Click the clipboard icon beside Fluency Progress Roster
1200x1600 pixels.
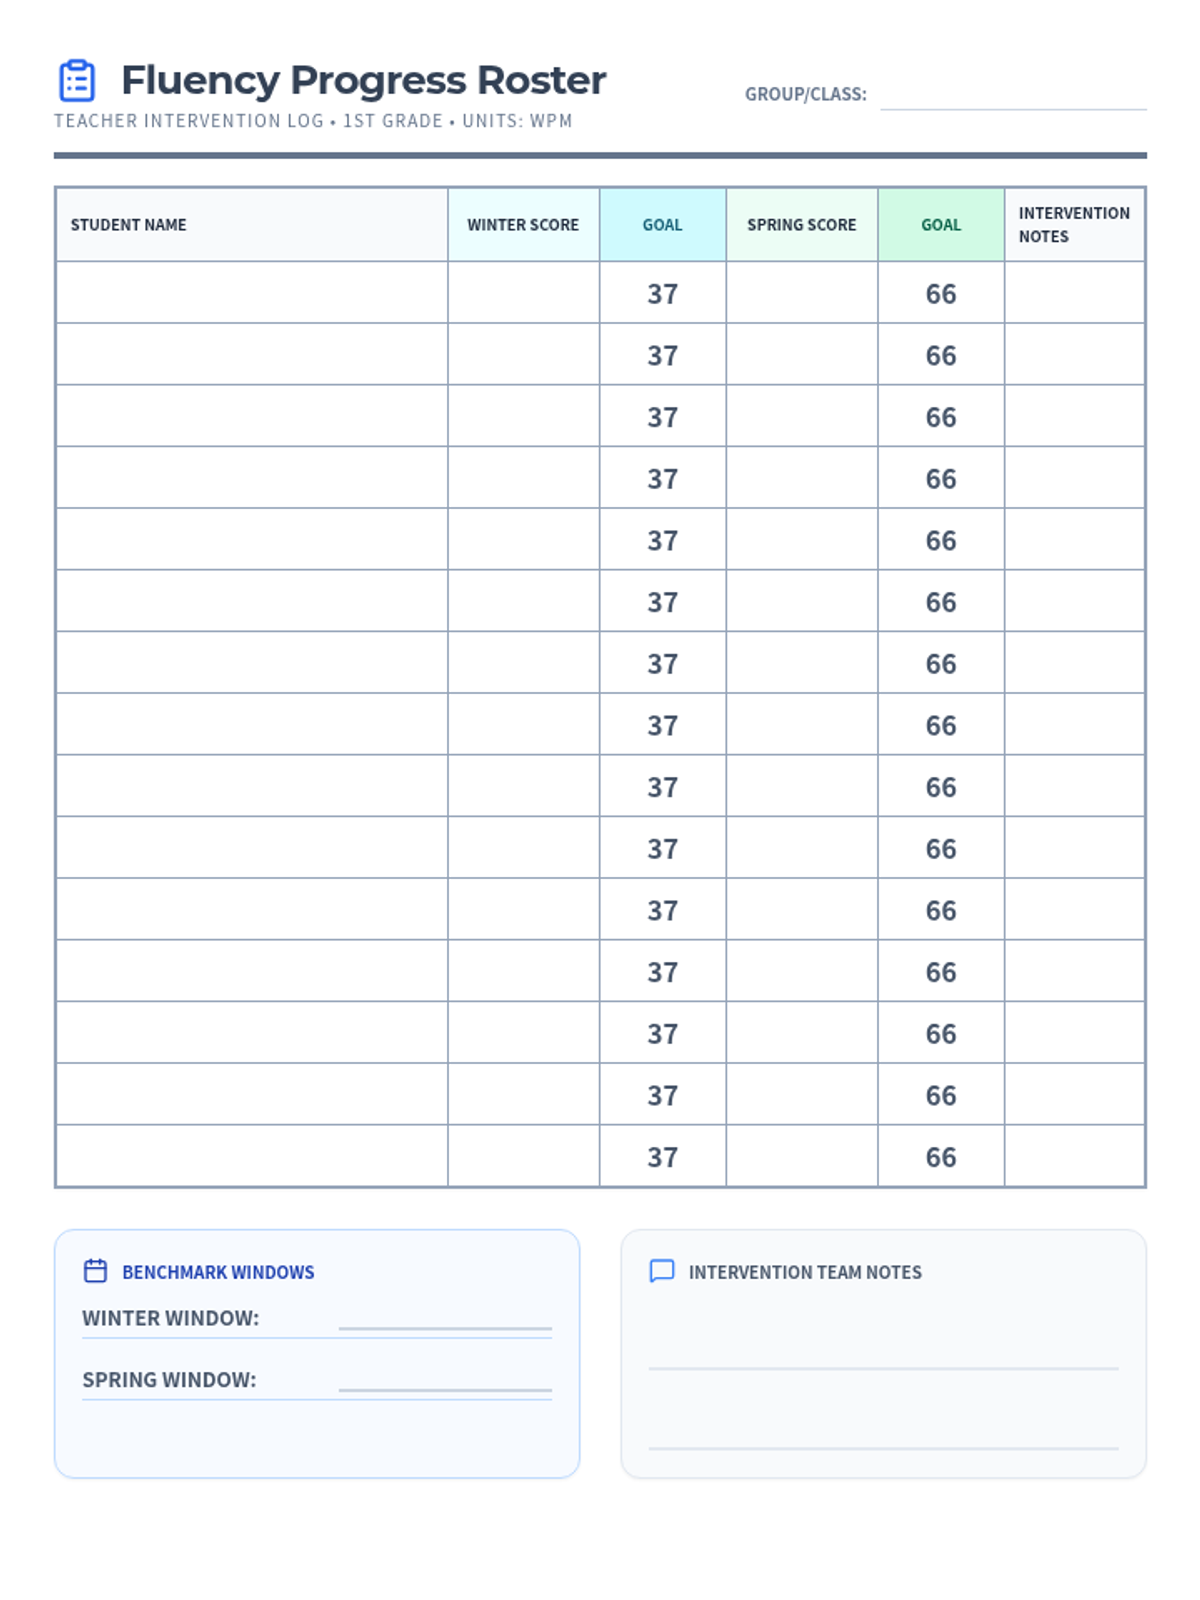point(77,80)
